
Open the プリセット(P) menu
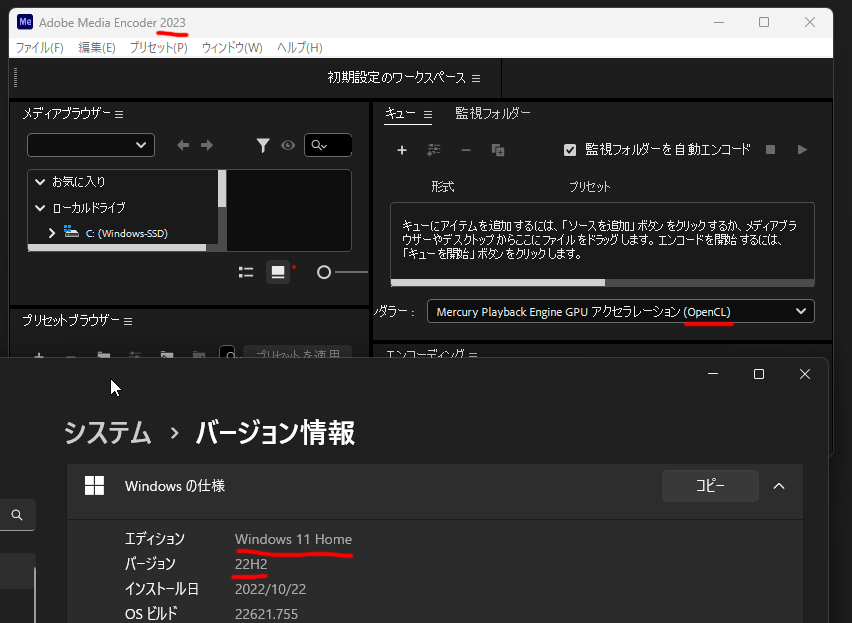159,48
